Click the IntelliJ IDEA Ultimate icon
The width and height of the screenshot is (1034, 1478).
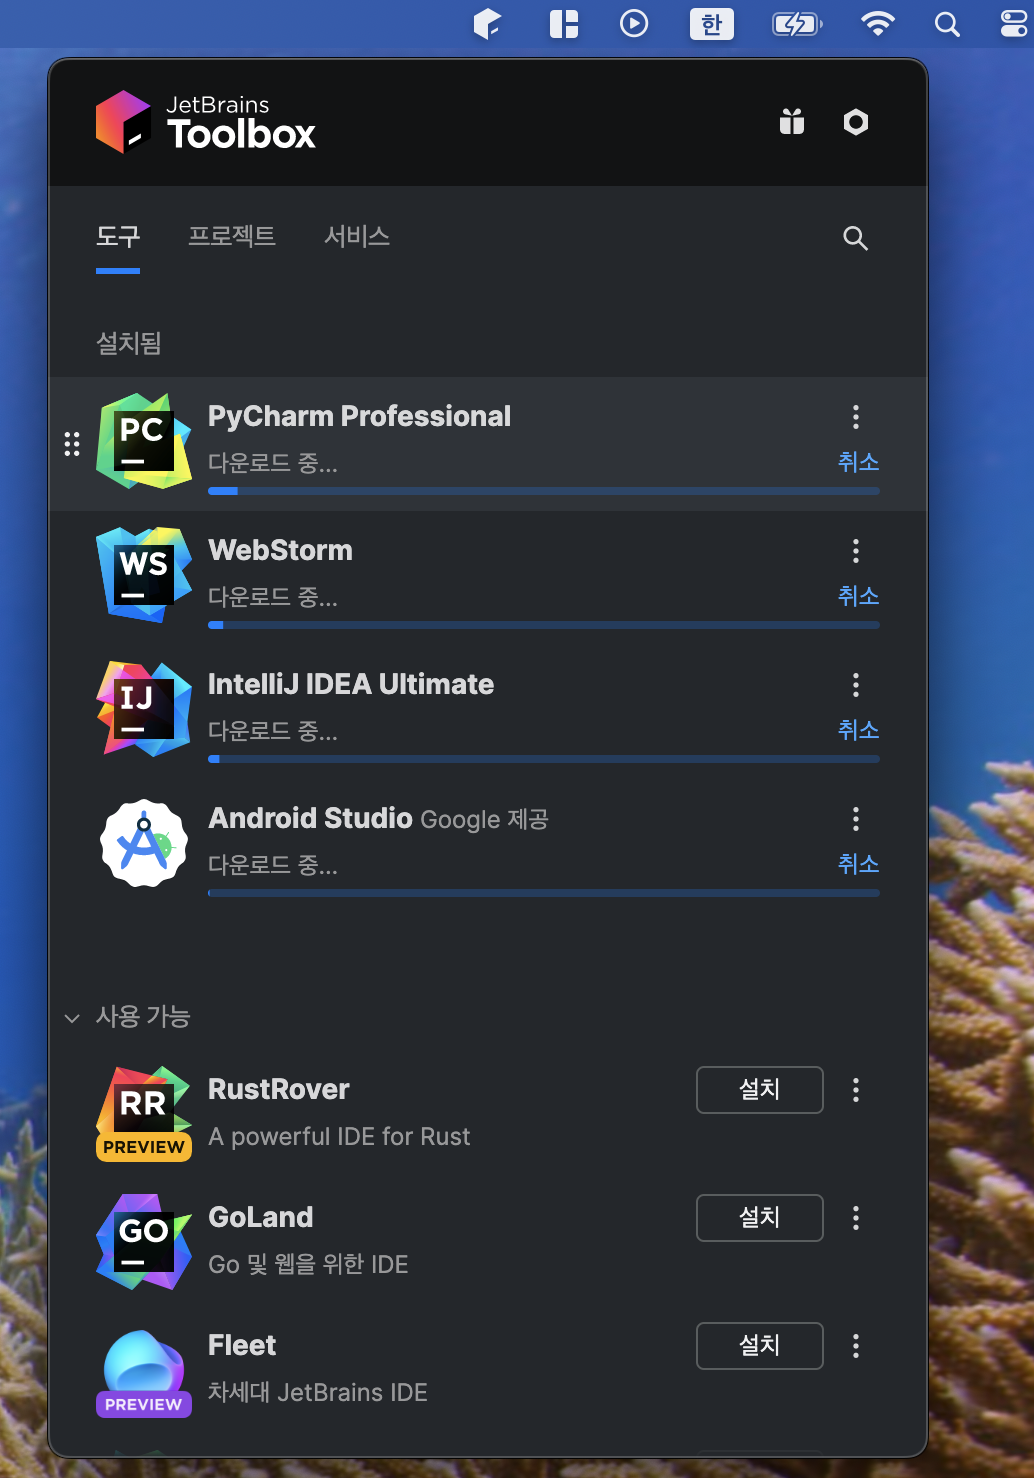pos(144,709)
